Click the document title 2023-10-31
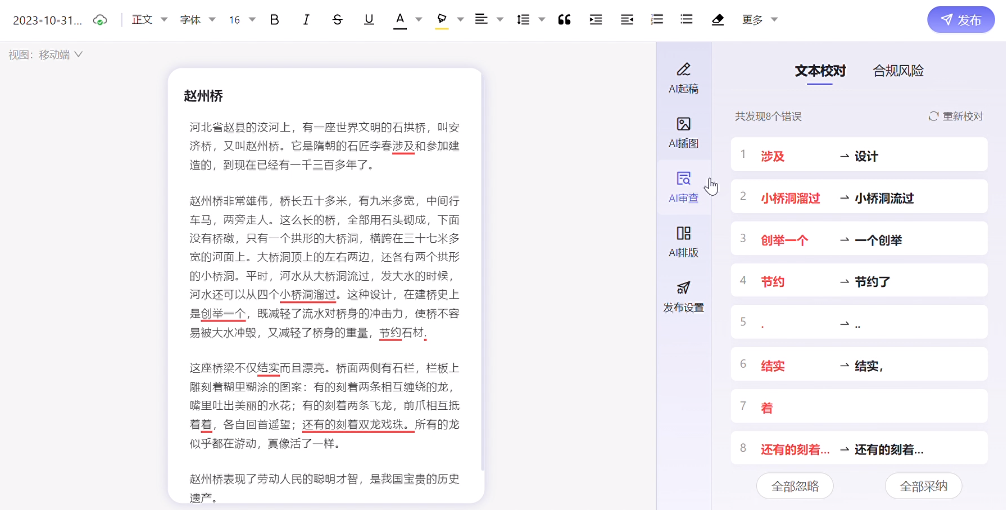This screenshot has width=1006, height=510. tap(47, 20)
